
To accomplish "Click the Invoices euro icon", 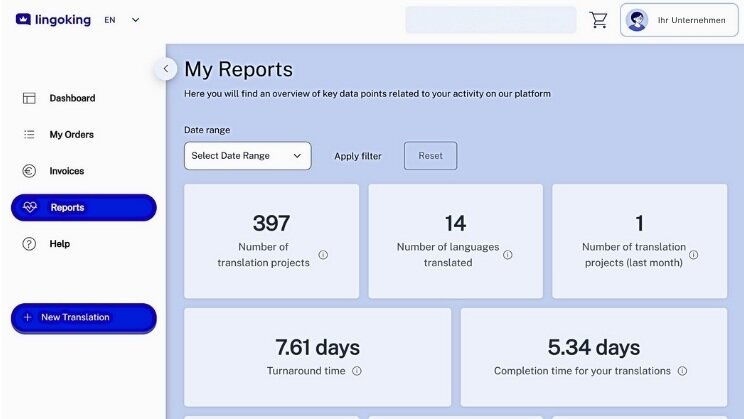I will (29, 171).
